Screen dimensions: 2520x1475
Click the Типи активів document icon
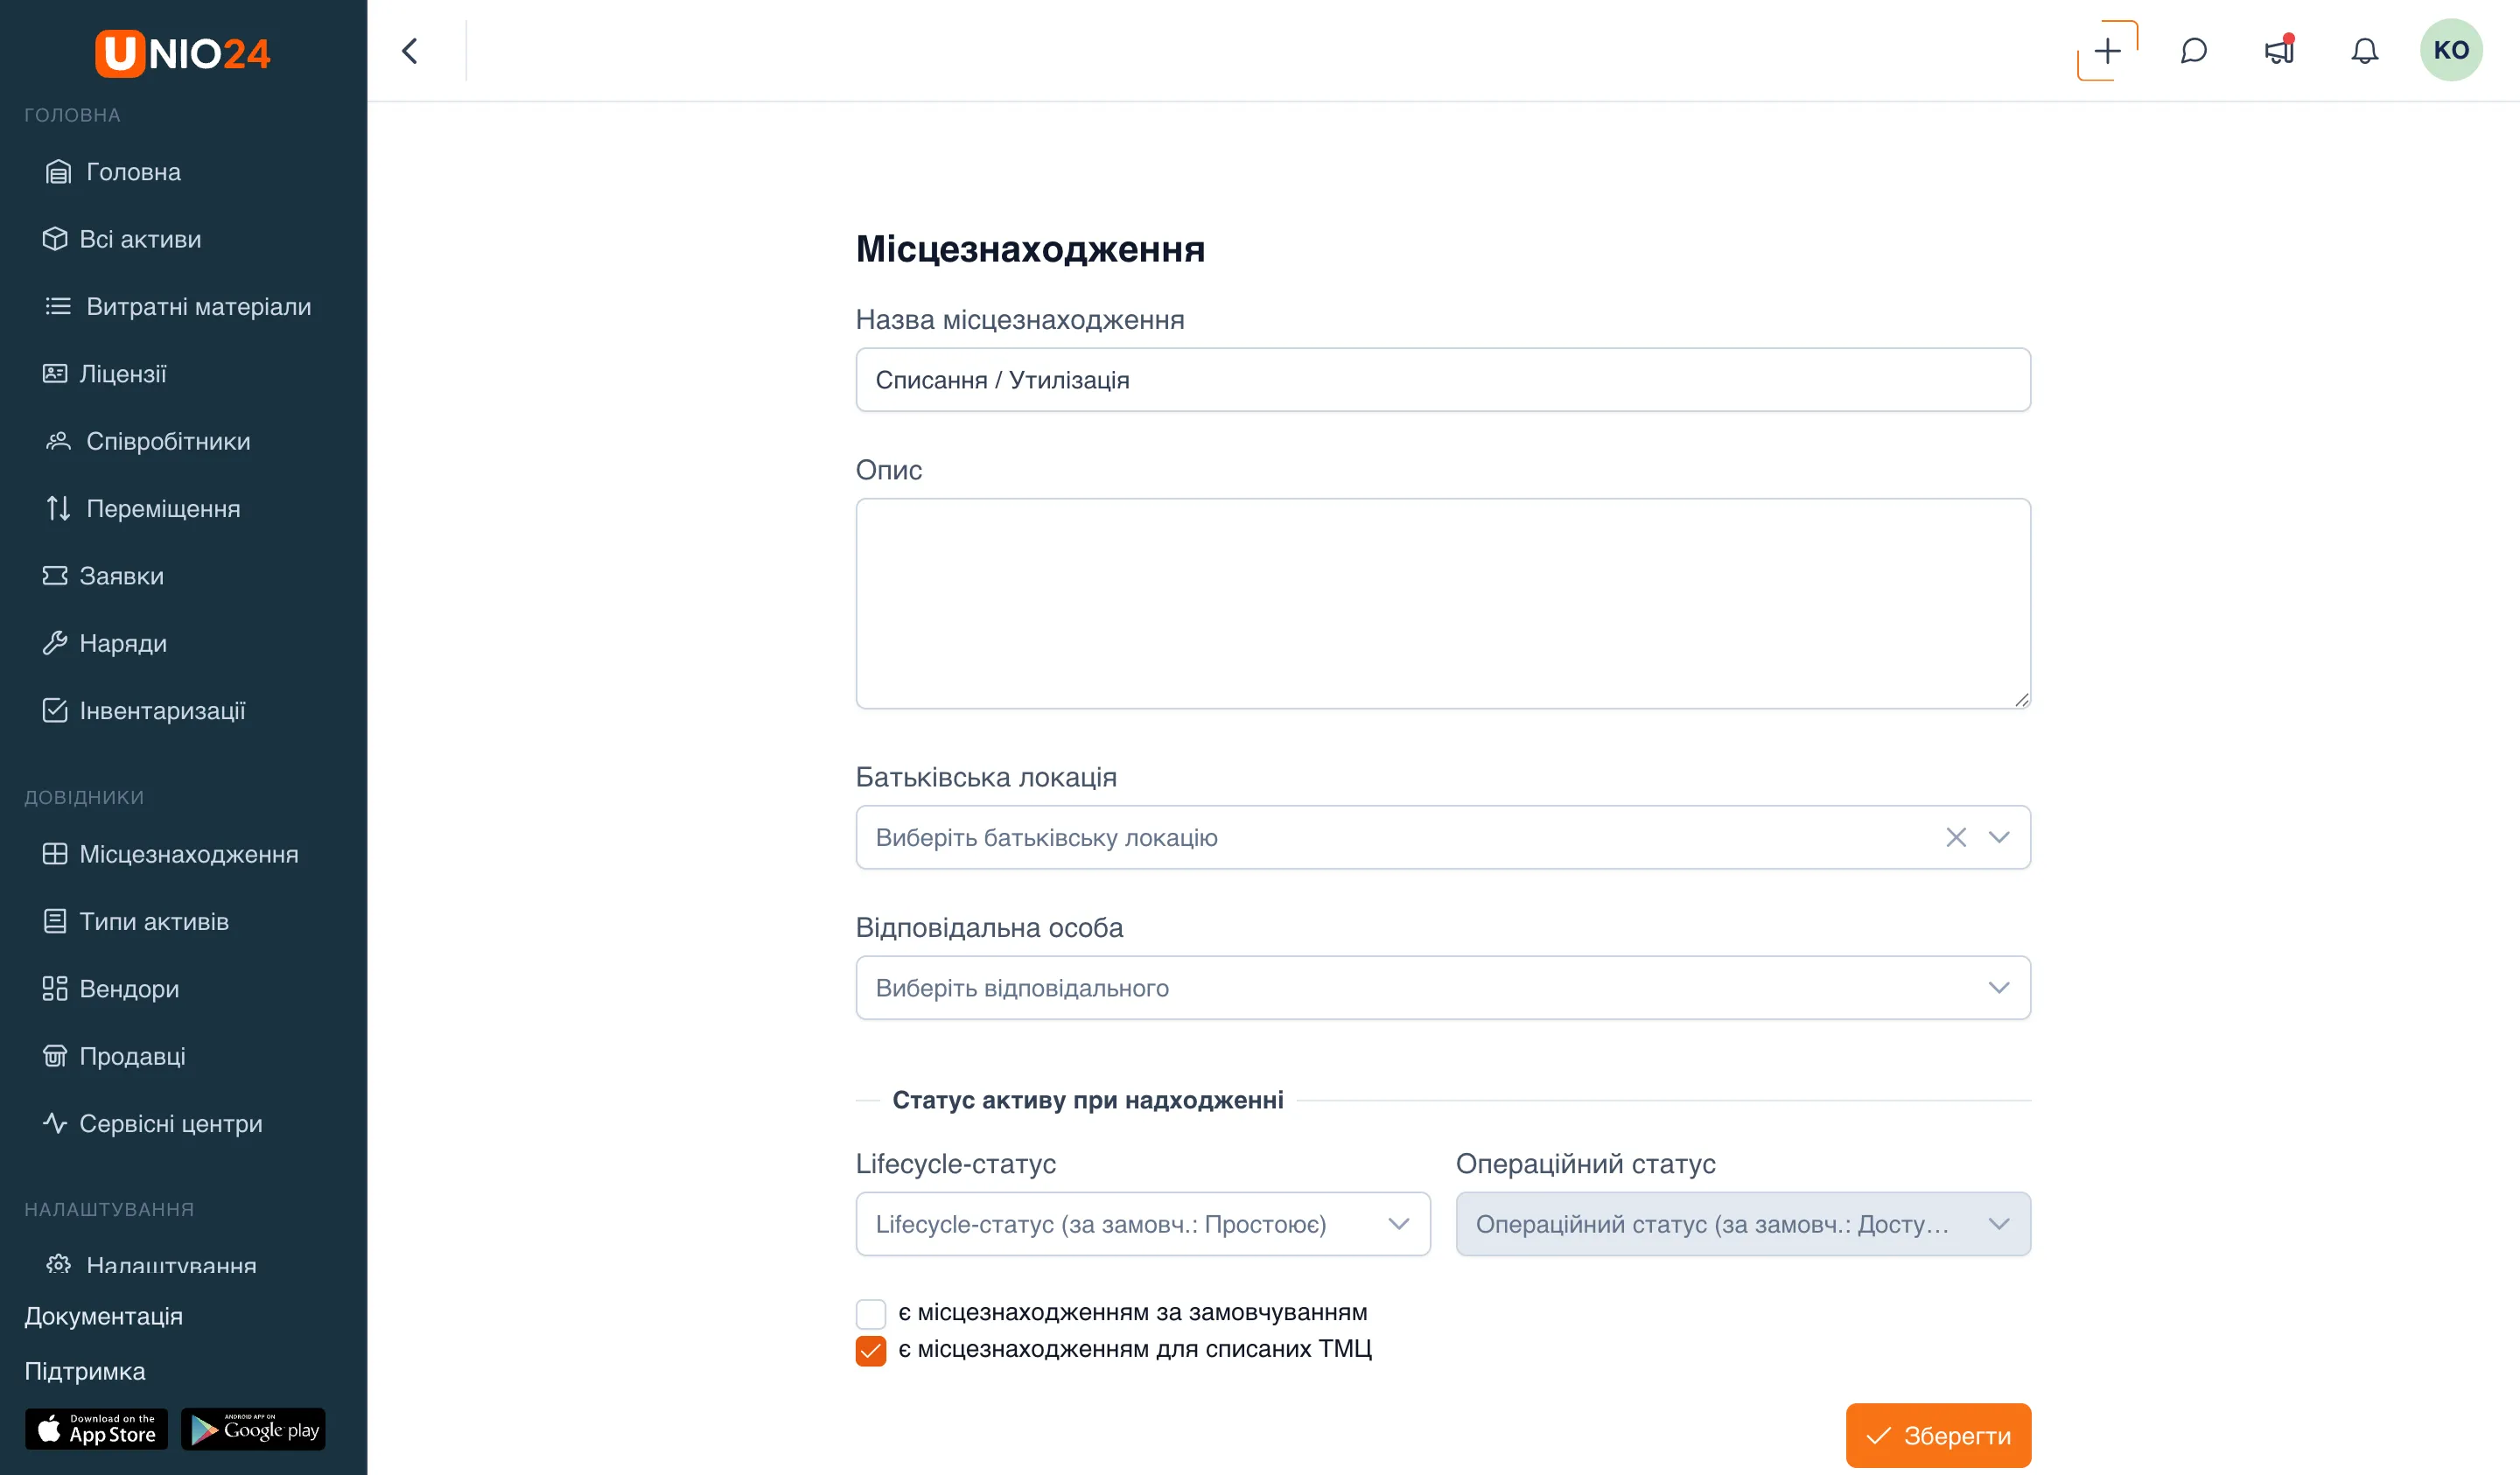click(55, 921)
